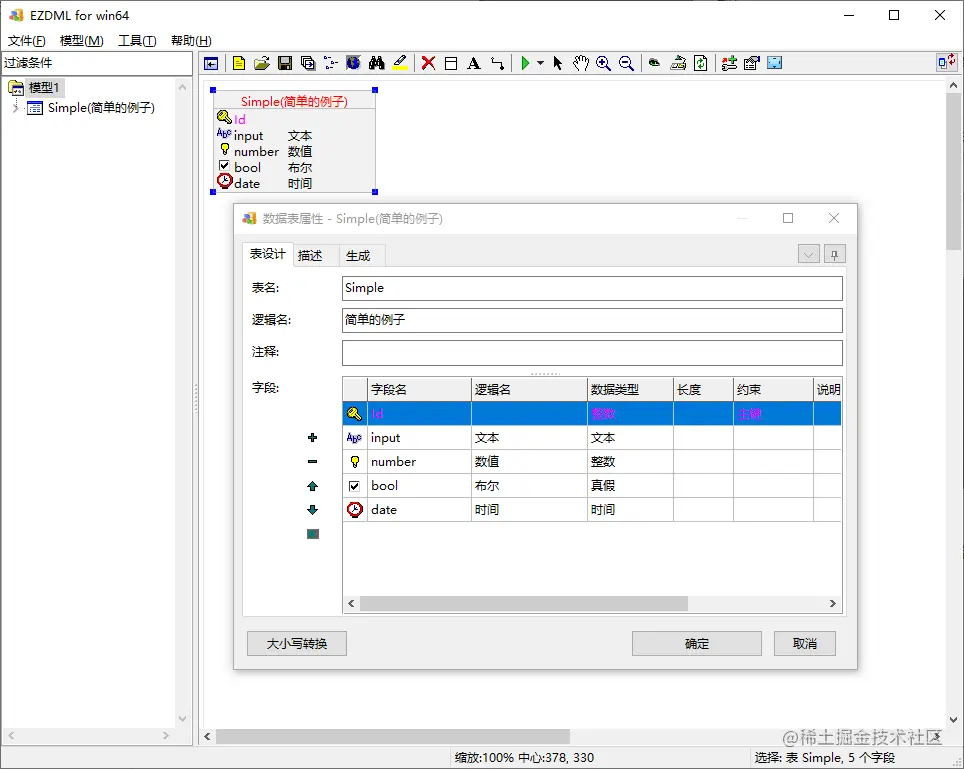964x769 pixels.
Task: Select 模型1 in the model tree
Action: pyautogui.click(x=44, y=87)
